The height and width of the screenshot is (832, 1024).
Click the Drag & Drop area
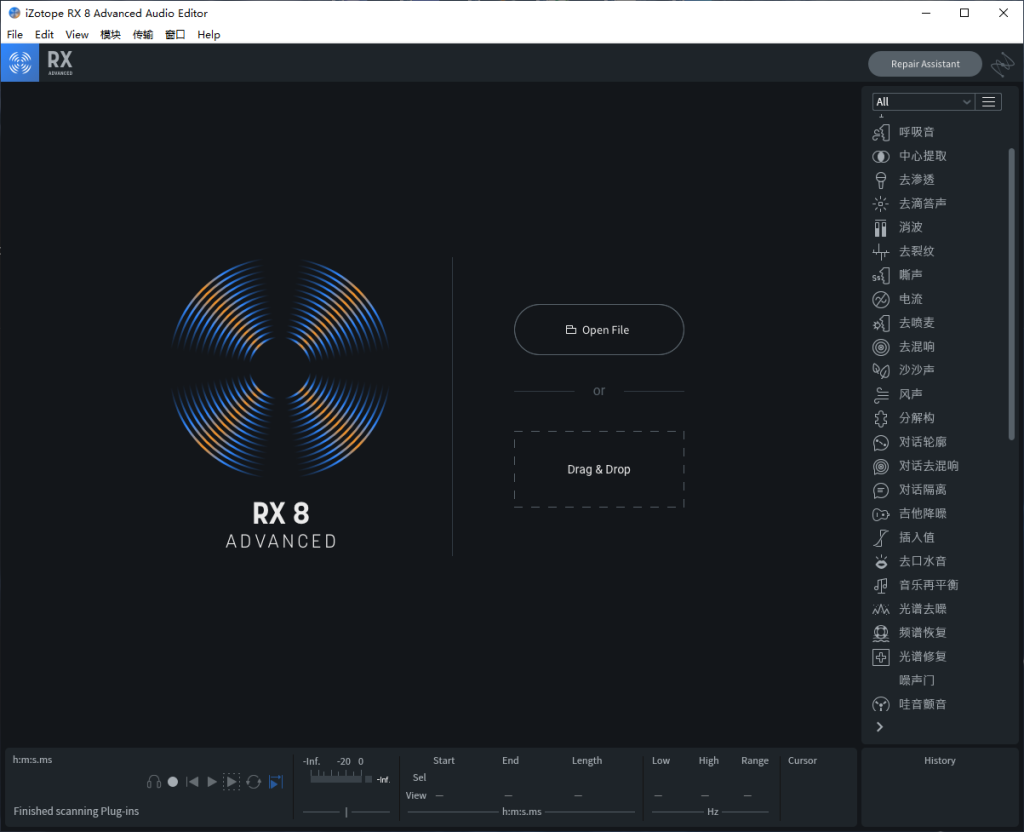coord(599,470)
